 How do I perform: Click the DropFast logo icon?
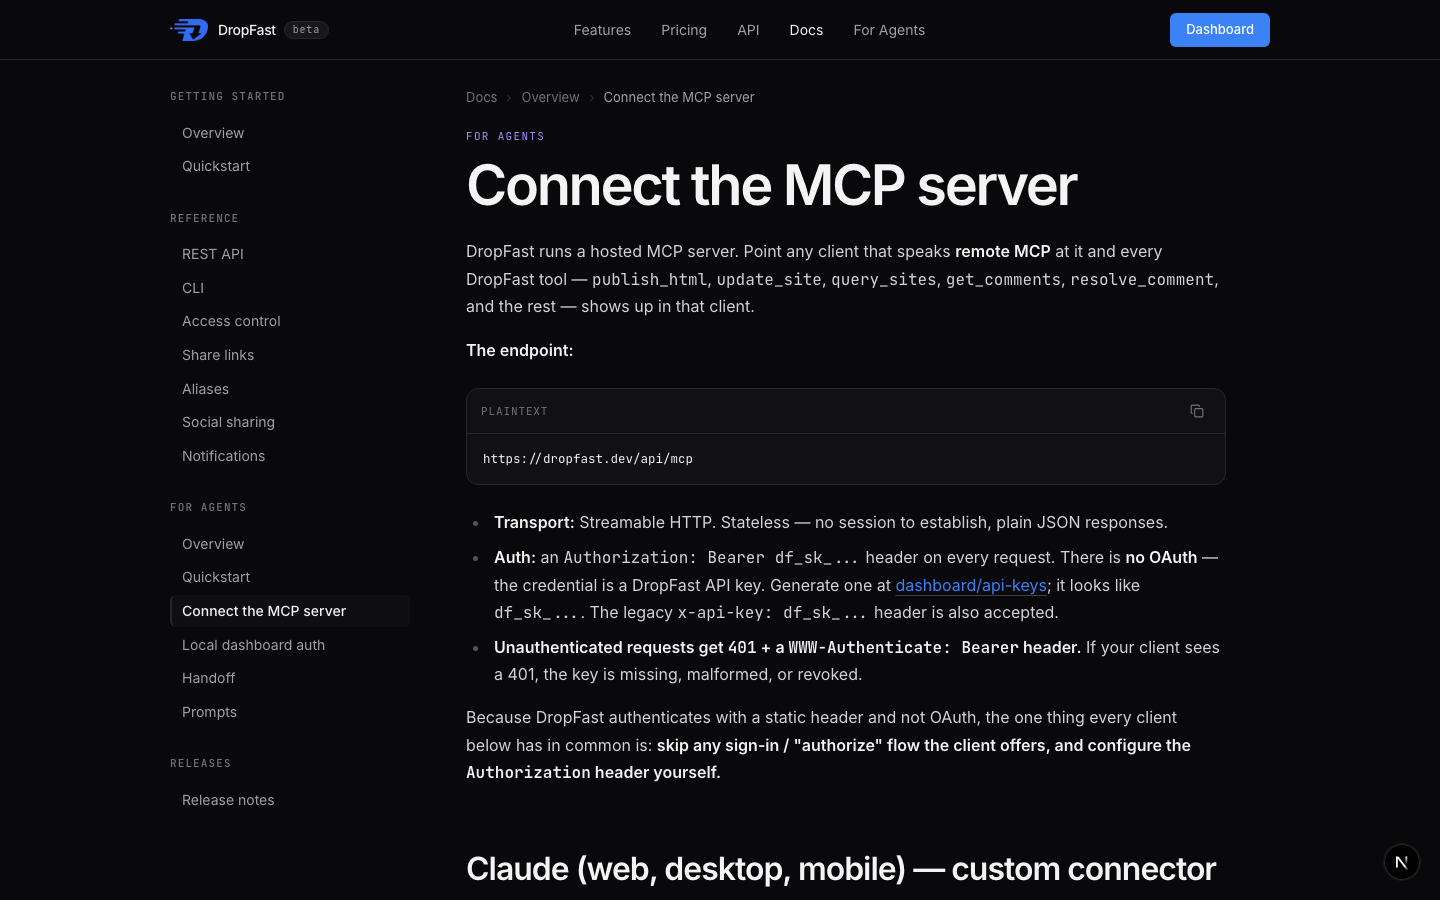189,30
